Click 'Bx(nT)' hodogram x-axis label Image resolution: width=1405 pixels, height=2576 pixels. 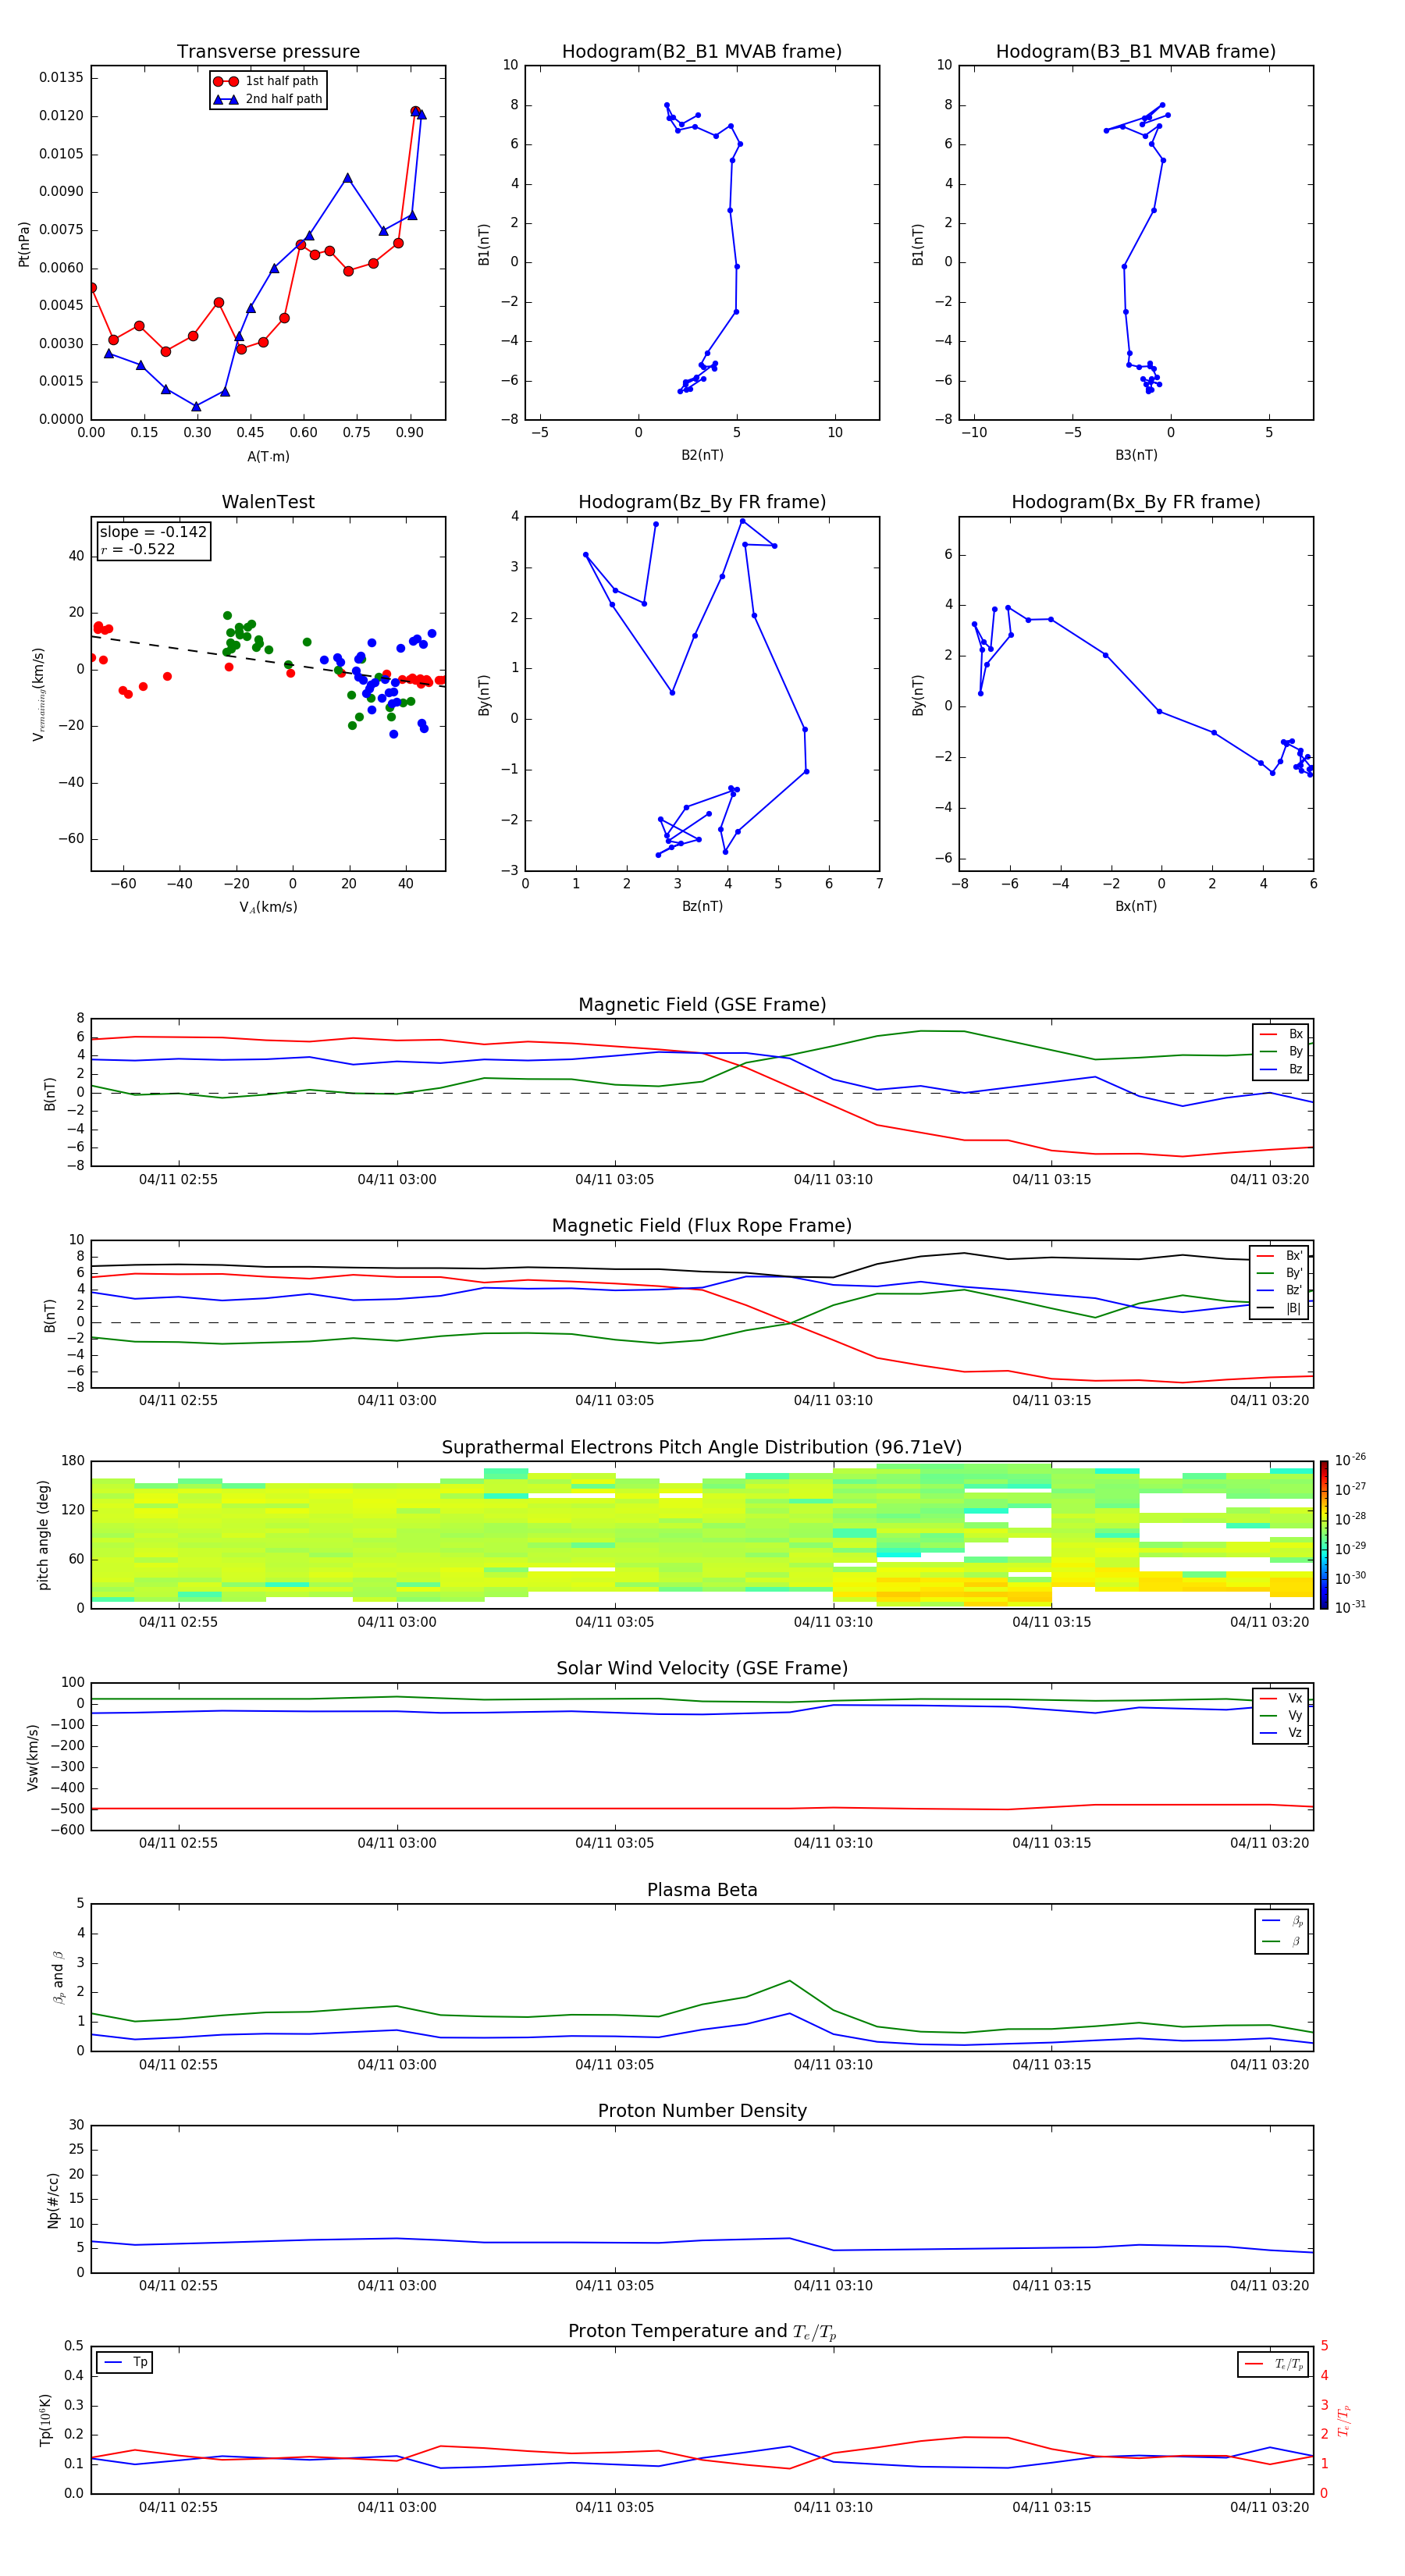(x=1136, y=906)
